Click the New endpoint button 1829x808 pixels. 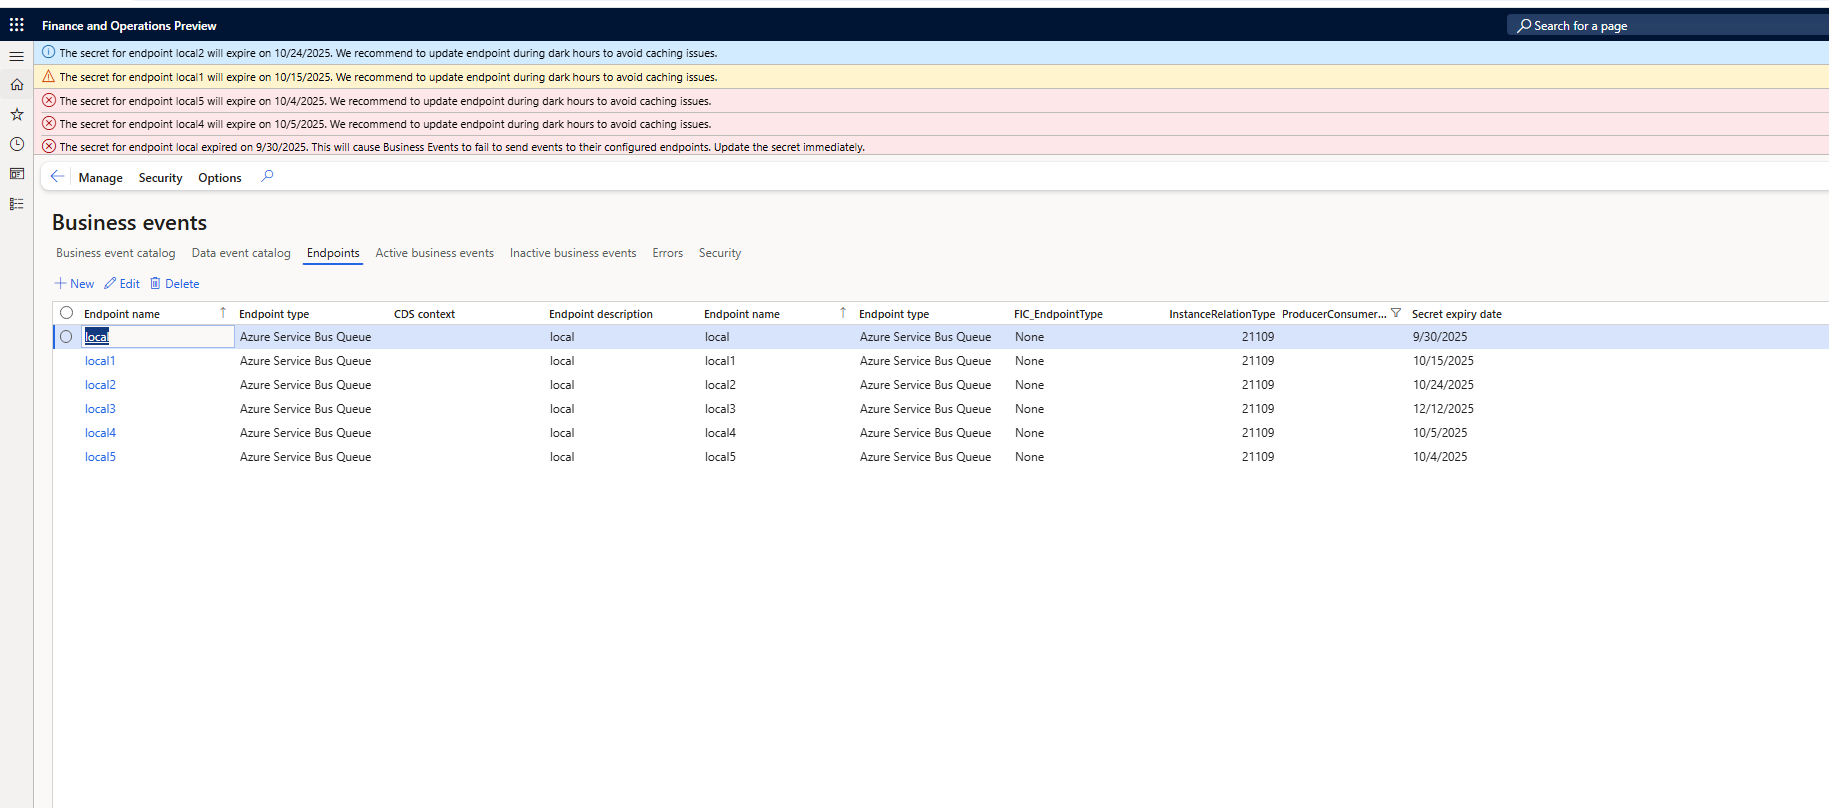(75, 284)
